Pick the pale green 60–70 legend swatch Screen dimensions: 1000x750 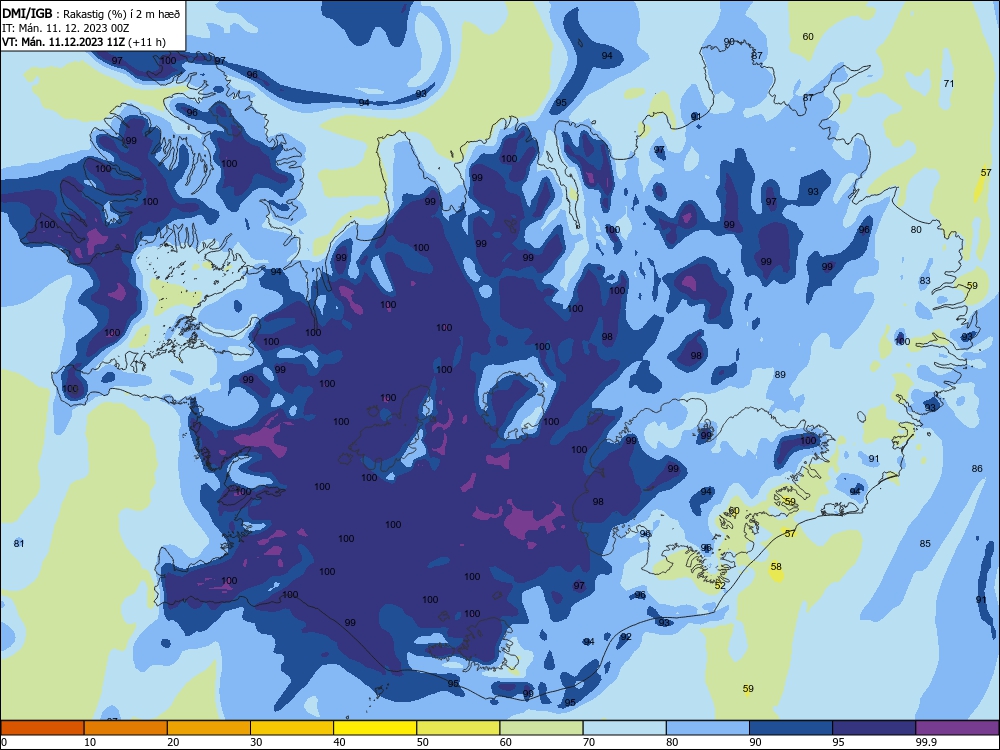click(541, 728)
